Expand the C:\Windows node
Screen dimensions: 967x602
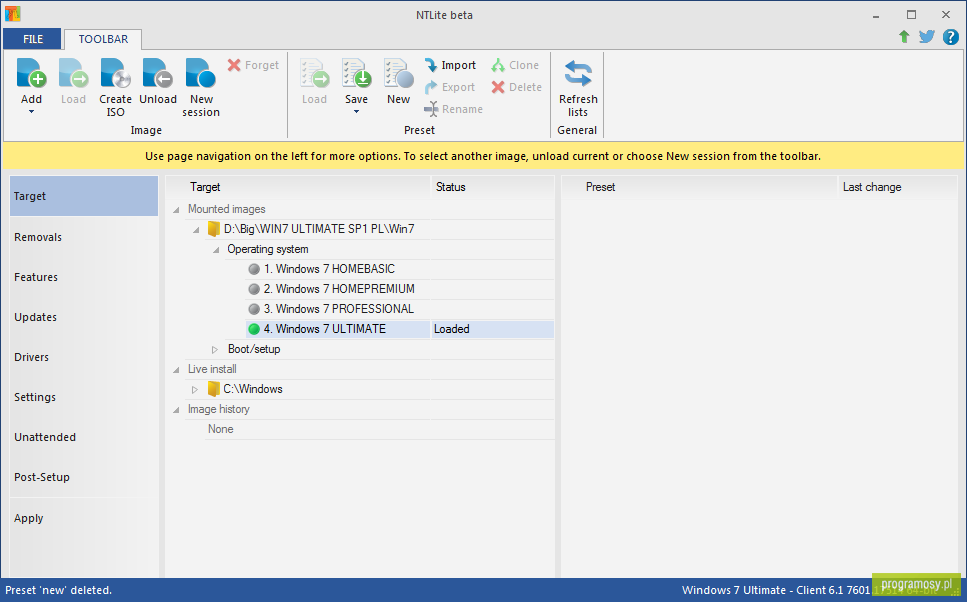pos(195,390)
